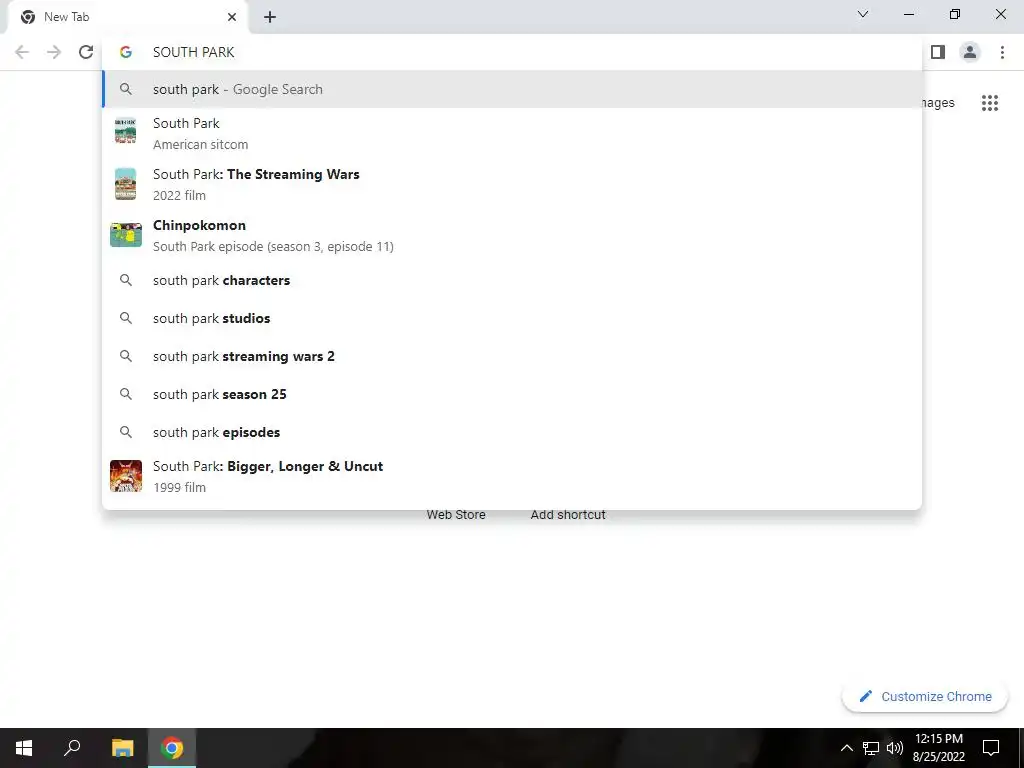Screen dimensions: 1024x768
Task: Open the notification center icon
Action: click(991, 748)
